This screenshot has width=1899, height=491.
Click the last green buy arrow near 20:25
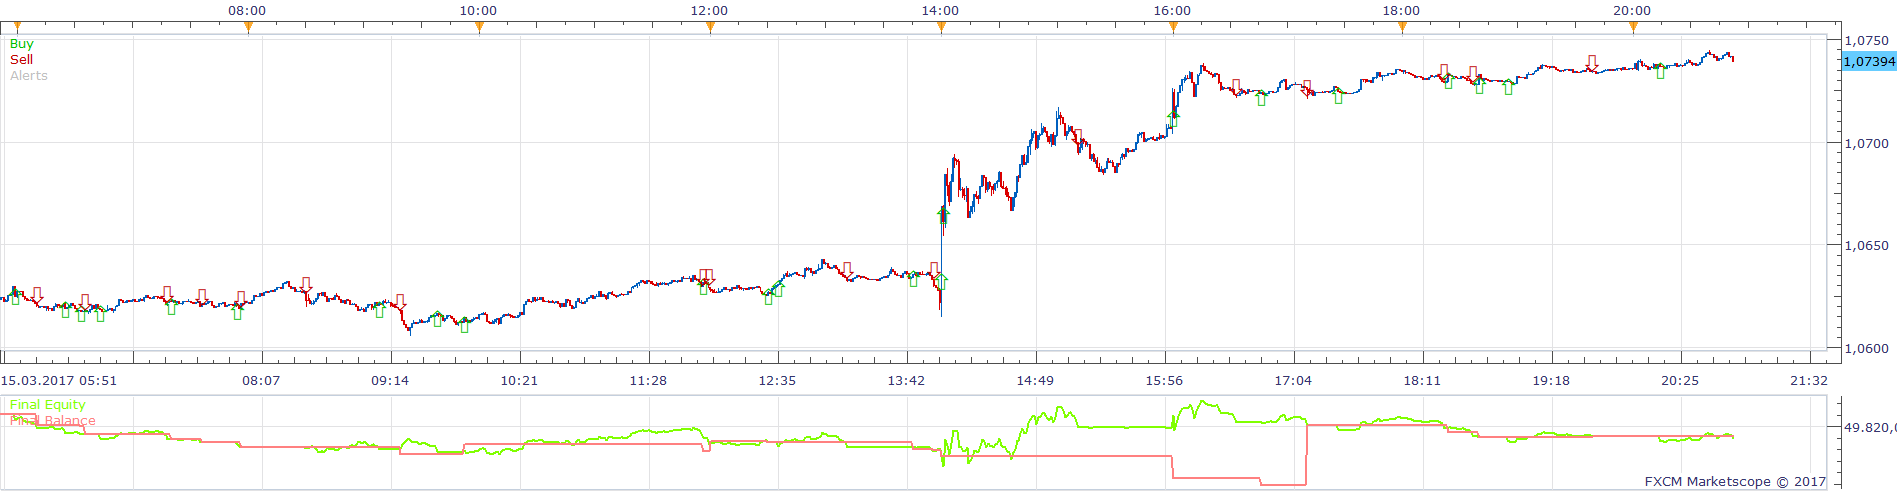pos(1661,72)
